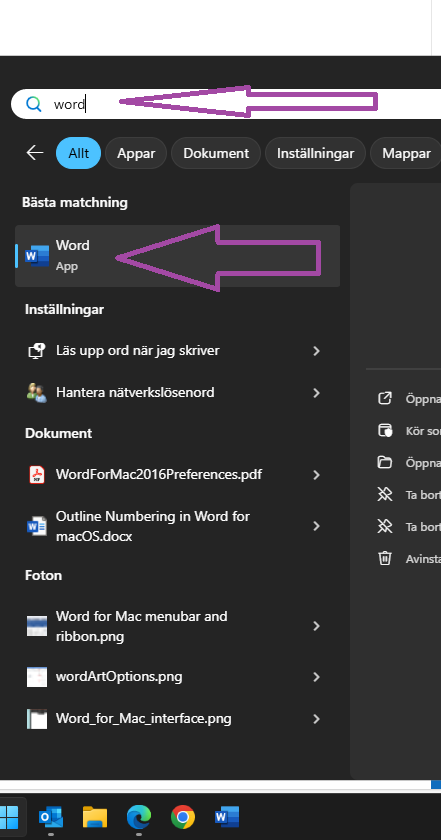Screen dimensions: 441x840
Task: Click the users icon beside 'Hantera nätverkslösenord'
Action: 36,393
